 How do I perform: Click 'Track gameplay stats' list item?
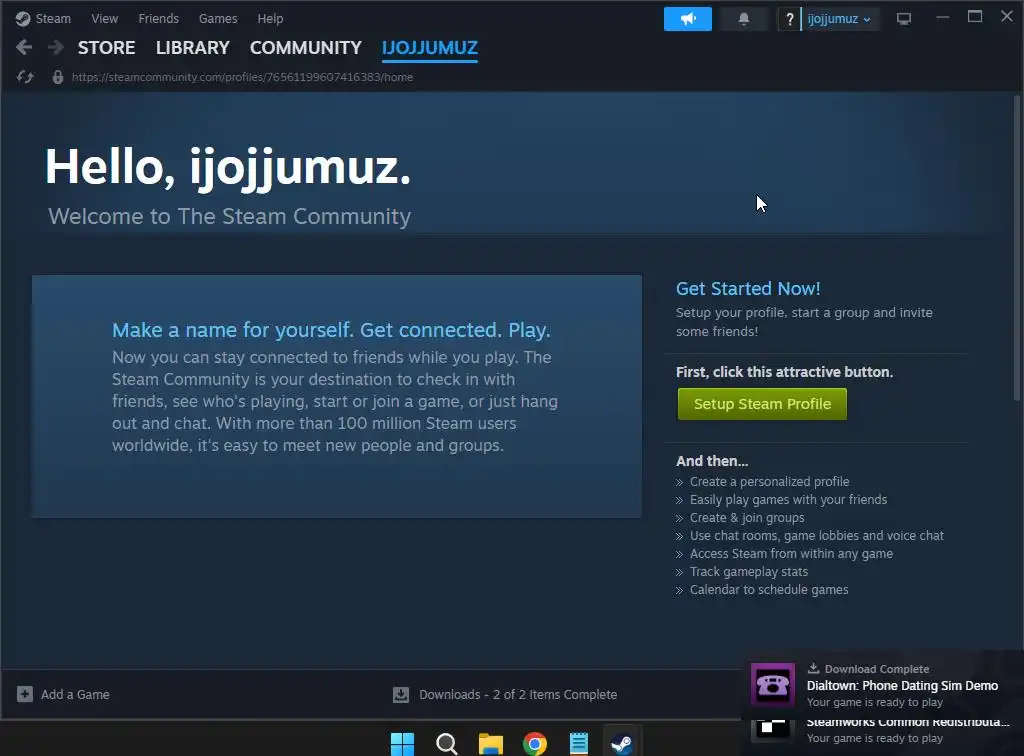(748, 571)
